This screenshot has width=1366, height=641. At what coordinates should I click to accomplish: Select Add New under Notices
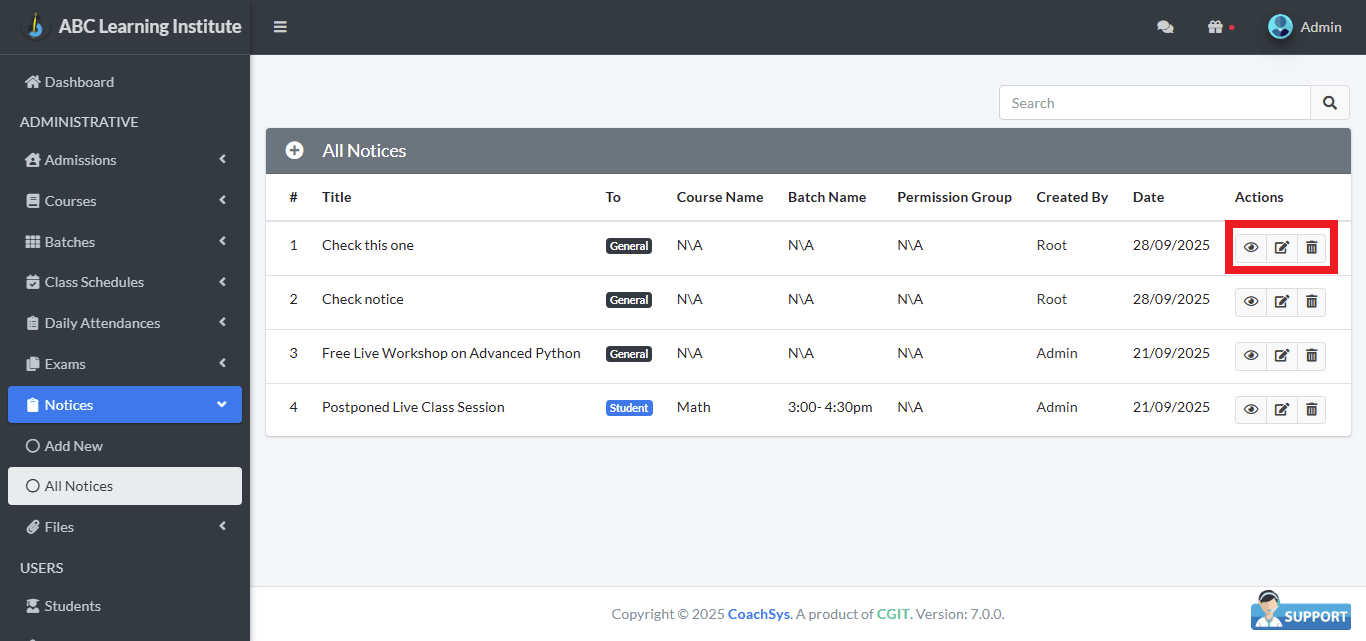point(73,446)
